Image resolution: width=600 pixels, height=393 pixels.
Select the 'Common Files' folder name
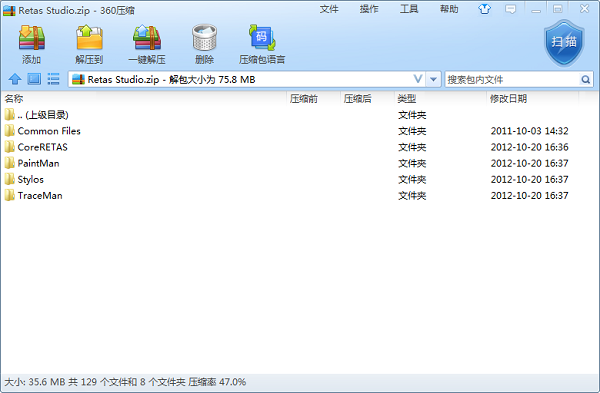49,131
